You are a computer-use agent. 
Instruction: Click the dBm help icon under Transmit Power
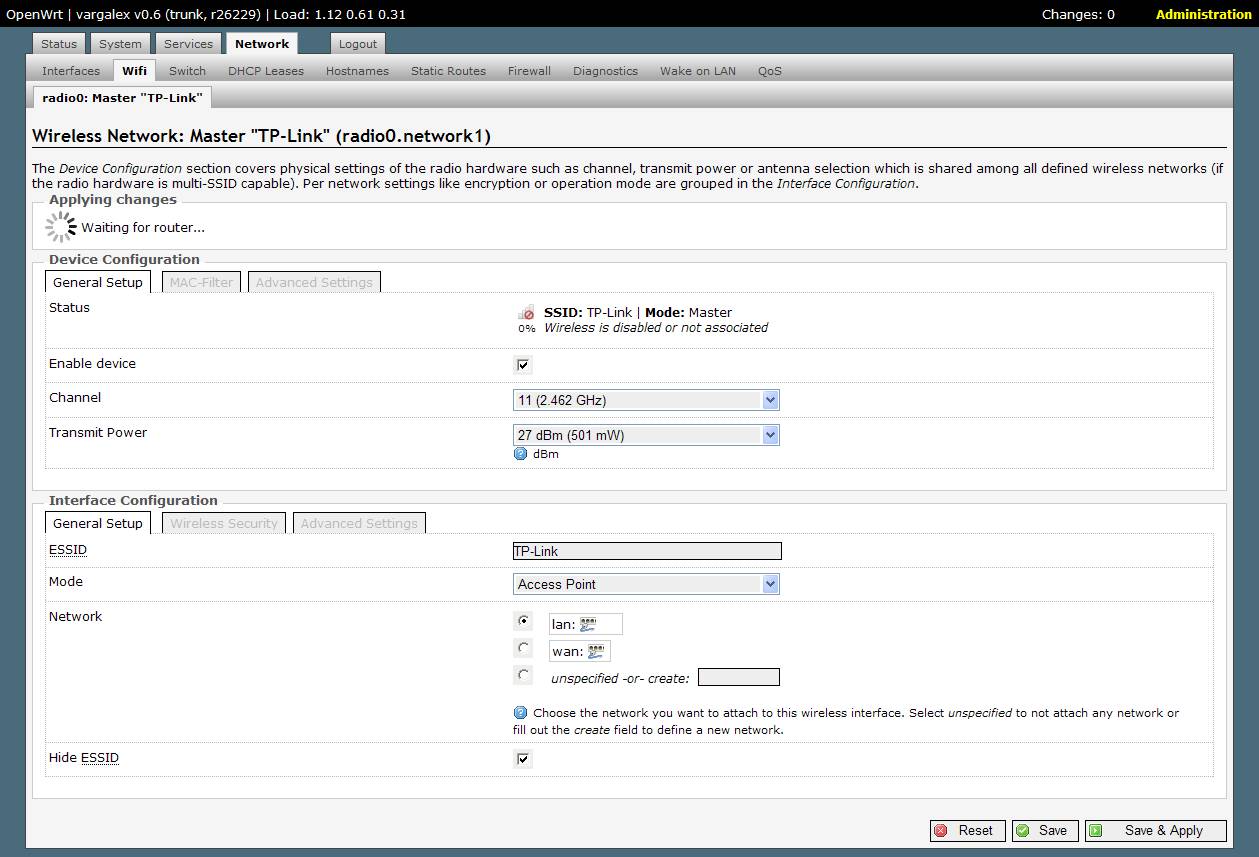click(x=520, y=453)
